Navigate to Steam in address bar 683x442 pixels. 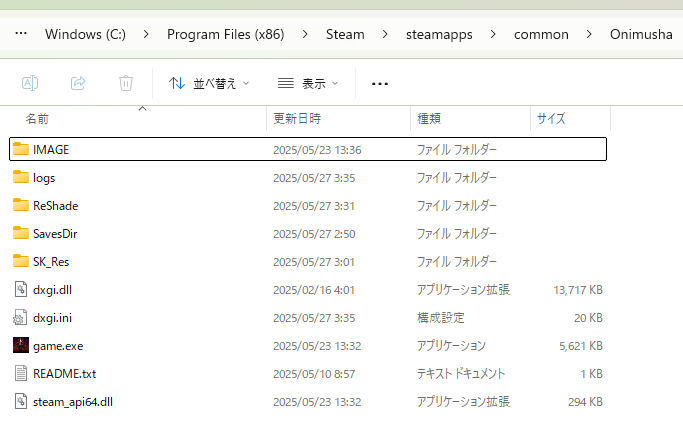[x=345, y=34]
